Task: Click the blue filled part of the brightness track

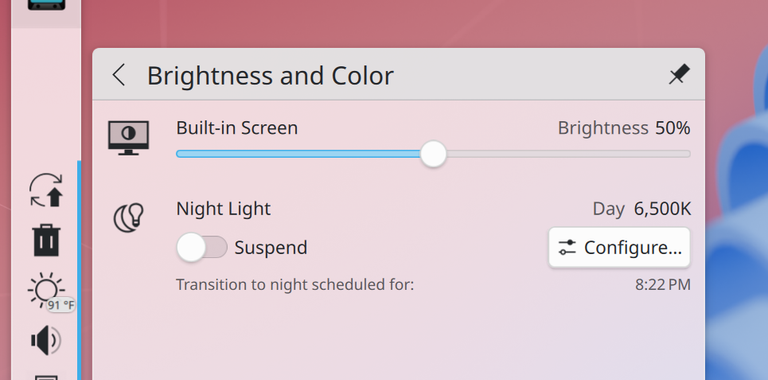Action: (298, 154)
